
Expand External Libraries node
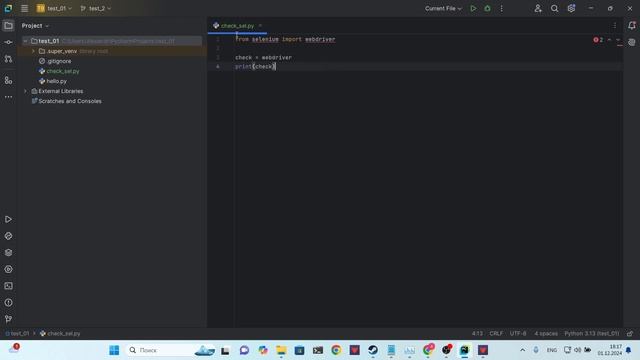(x=25, y=91)
